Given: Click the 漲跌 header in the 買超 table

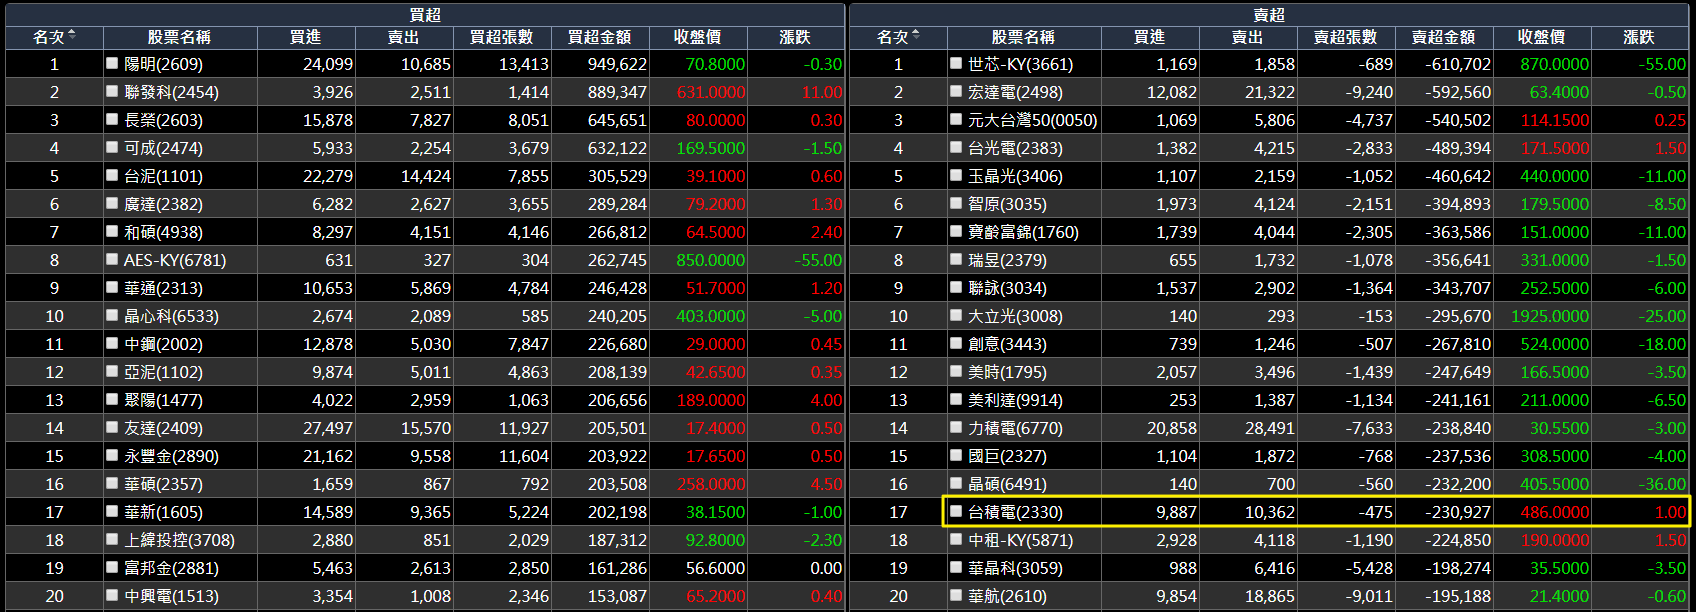Looking at the screenshot, I should 795,37.
